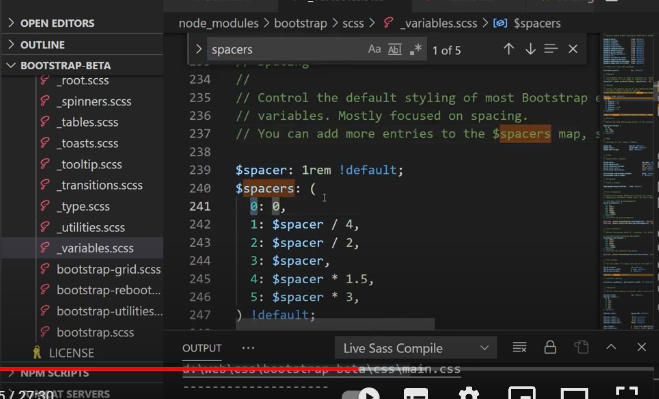This screenshot has height=399, width=659.
Task: Click $spacer: 1rem declaration line
Action: point(319,170)
